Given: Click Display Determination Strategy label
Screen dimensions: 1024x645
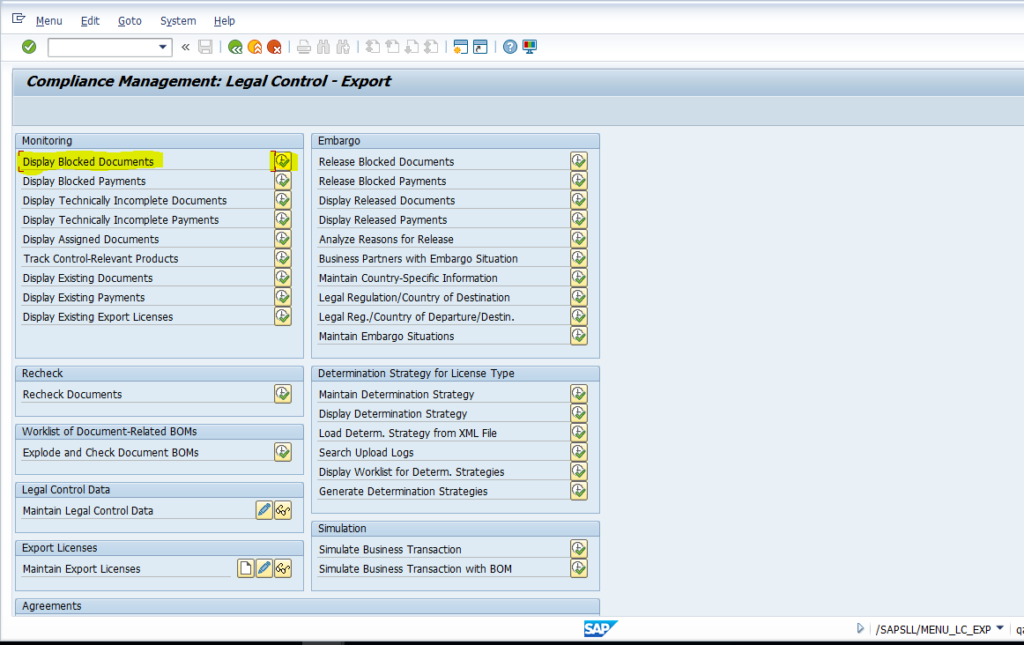Looking at the screenshot, I should pyautogui.click(x=393, y=414).
